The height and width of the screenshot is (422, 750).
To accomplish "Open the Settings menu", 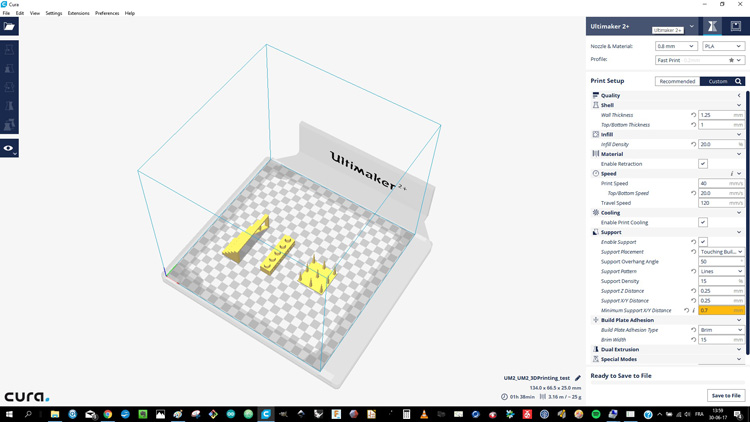I will pos(54,13).
